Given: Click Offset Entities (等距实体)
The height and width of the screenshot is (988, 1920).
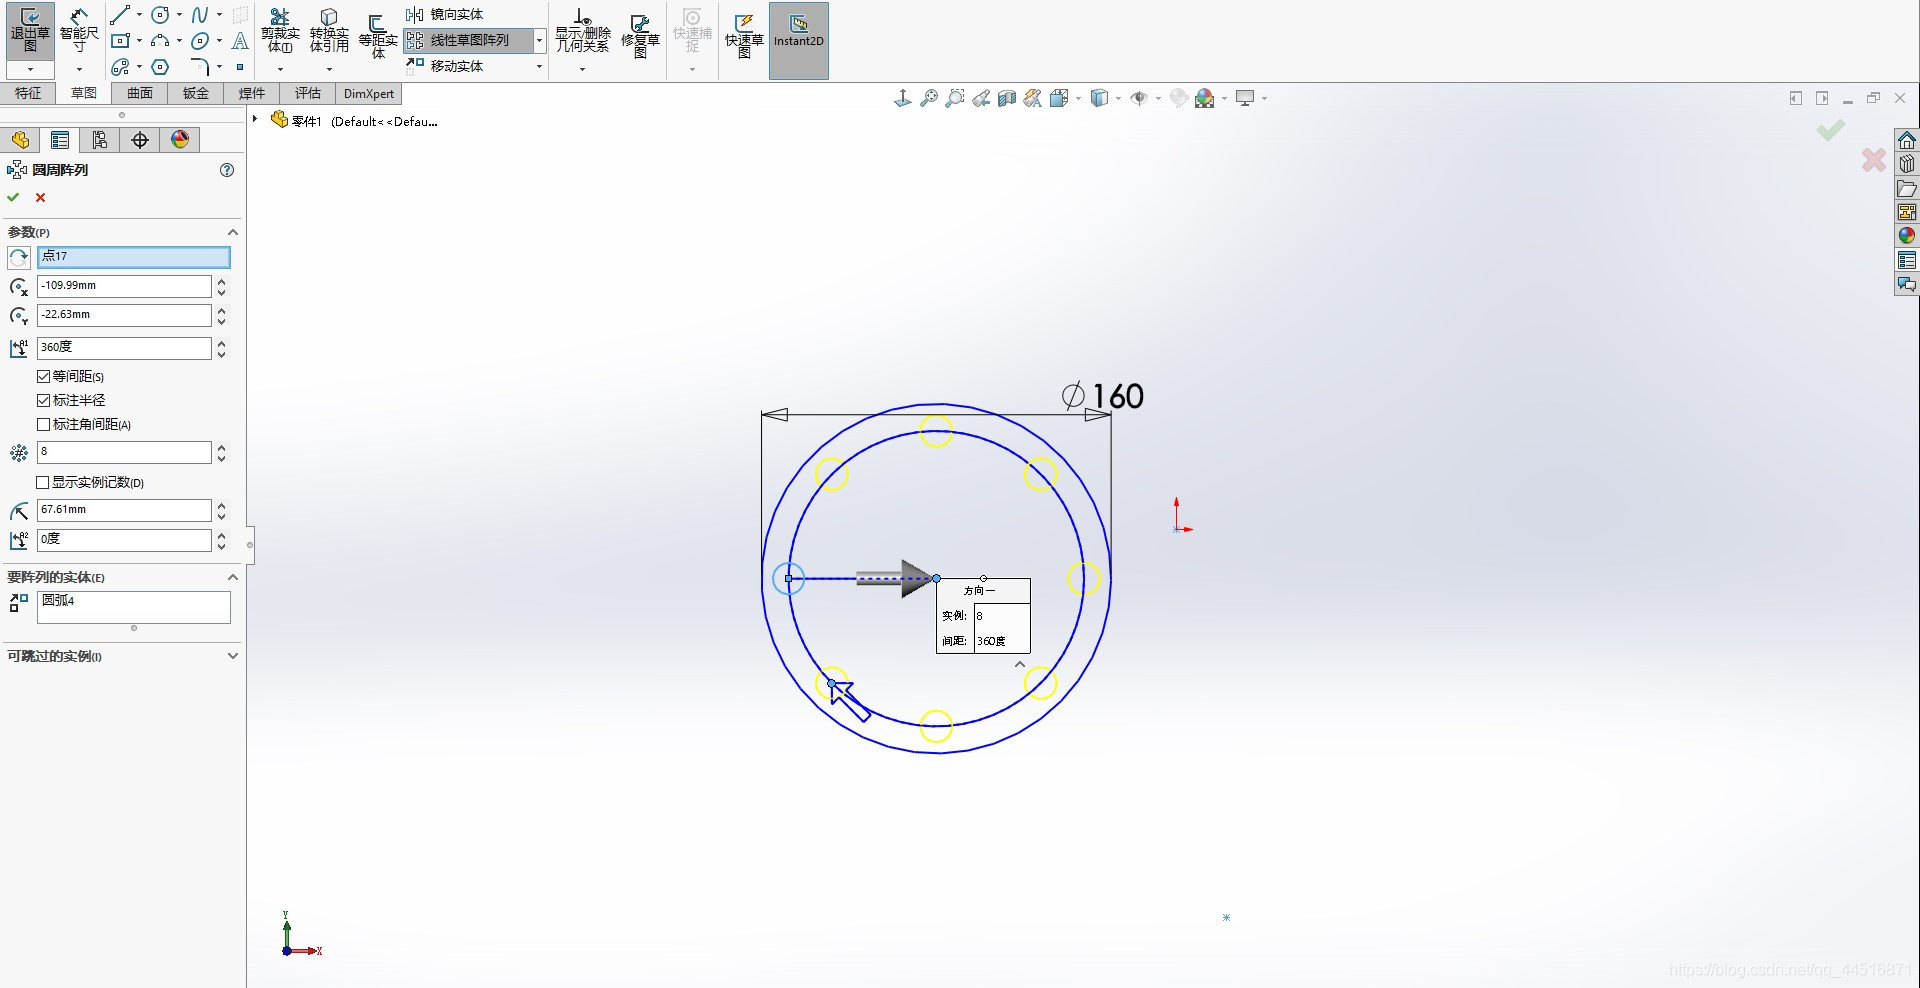Looking at the screenshot, I should pos(378,35).
